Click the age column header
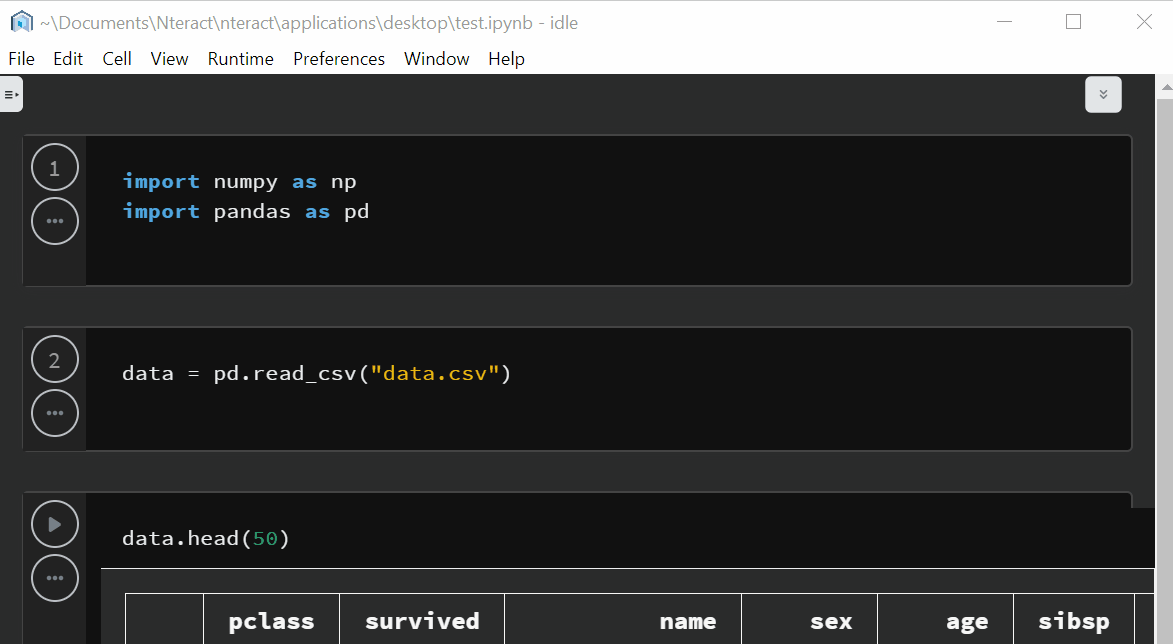This screenshot has width=1173, height=644. point(946,621)
